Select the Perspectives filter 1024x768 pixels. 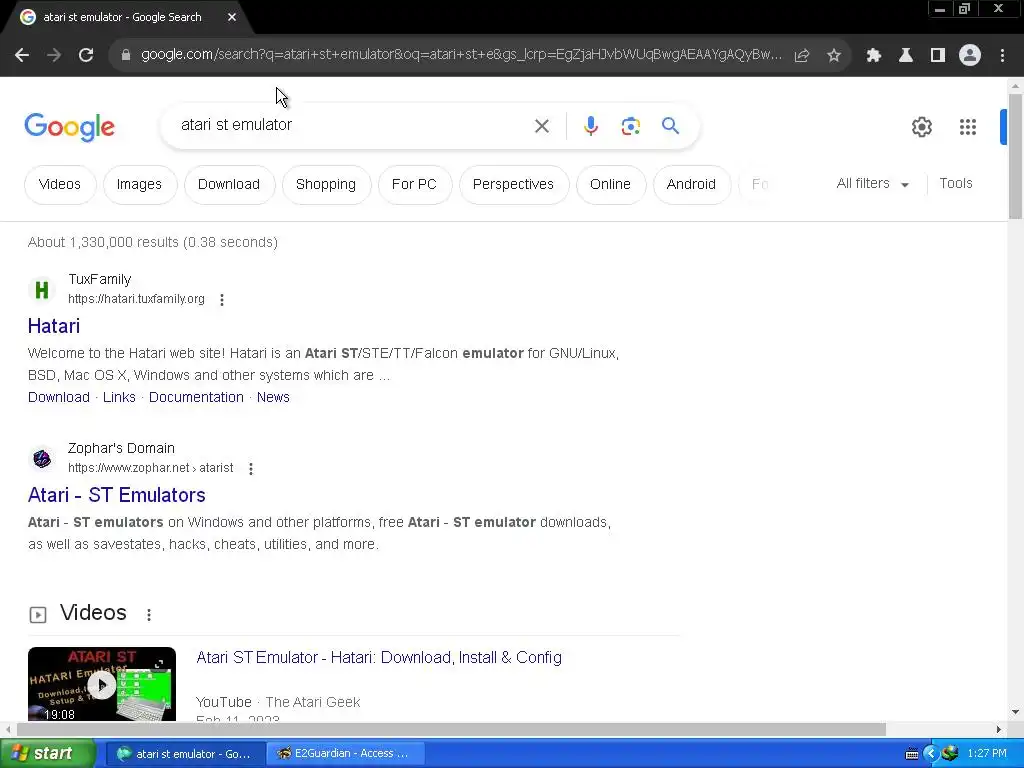click(x=513, y=185)
